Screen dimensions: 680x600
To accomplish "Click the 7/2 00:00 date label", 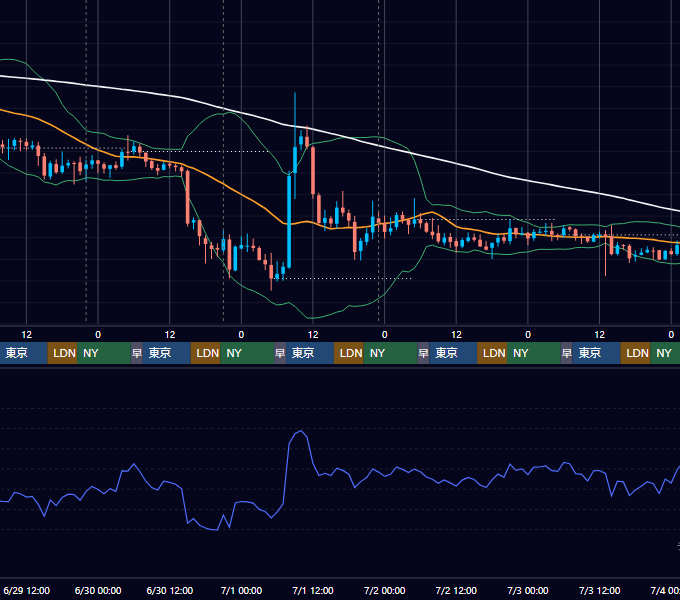I will (x=384, y=590).
